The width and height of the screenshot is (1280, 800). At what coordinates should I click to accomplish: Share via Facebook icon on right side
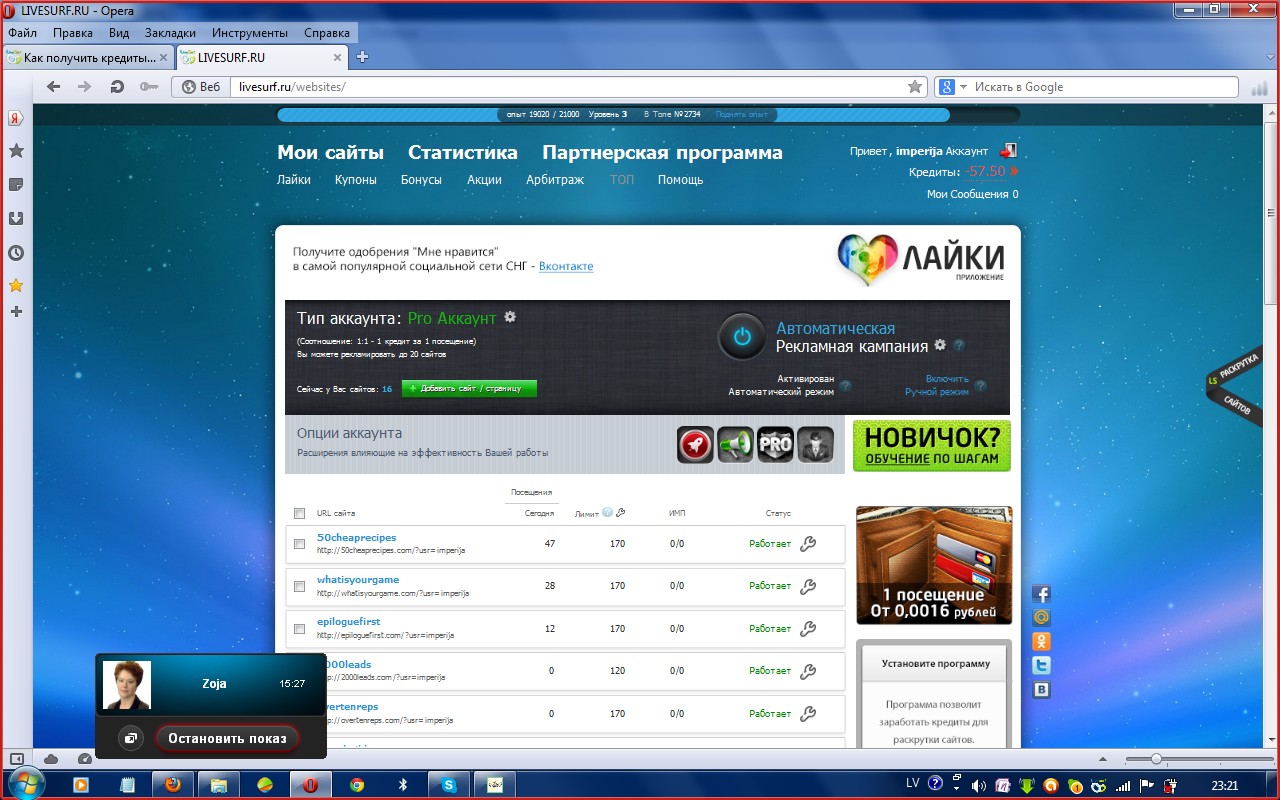(x=1041, y=594)
